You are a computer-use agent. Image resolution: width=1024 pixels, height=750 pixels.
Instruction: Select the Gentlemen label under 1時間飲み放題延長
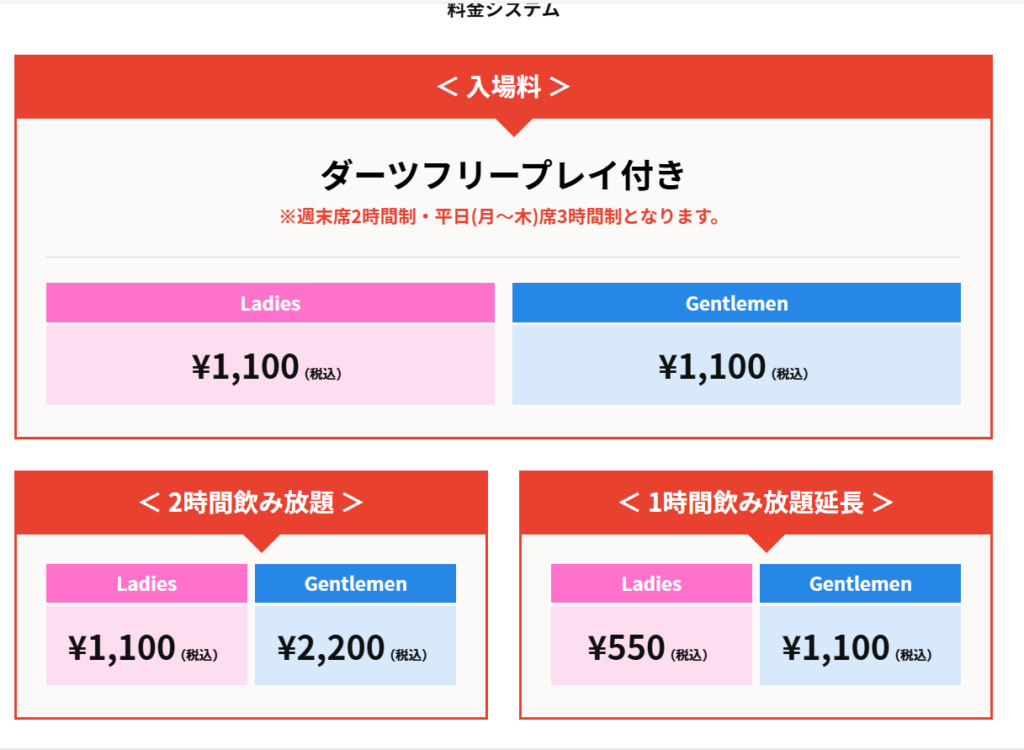click(x=860, y=583)
